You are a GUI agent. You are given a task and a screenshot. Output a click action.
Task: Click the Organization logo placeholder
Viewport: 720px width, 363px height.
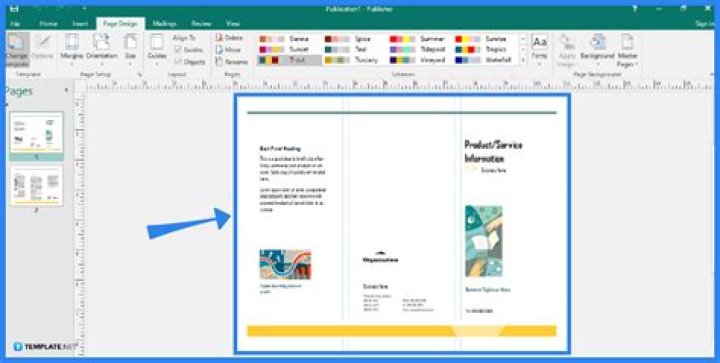click(380, 257)
